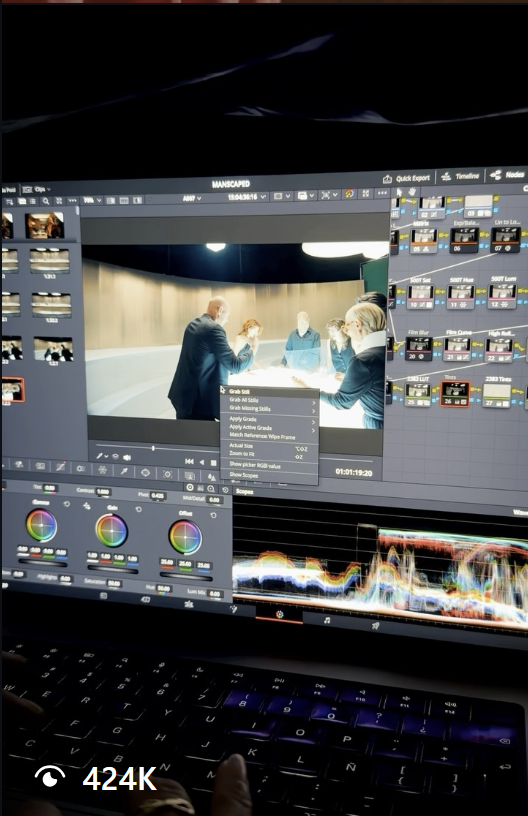Open the Timeline panel button

click(x=460, y=176)
